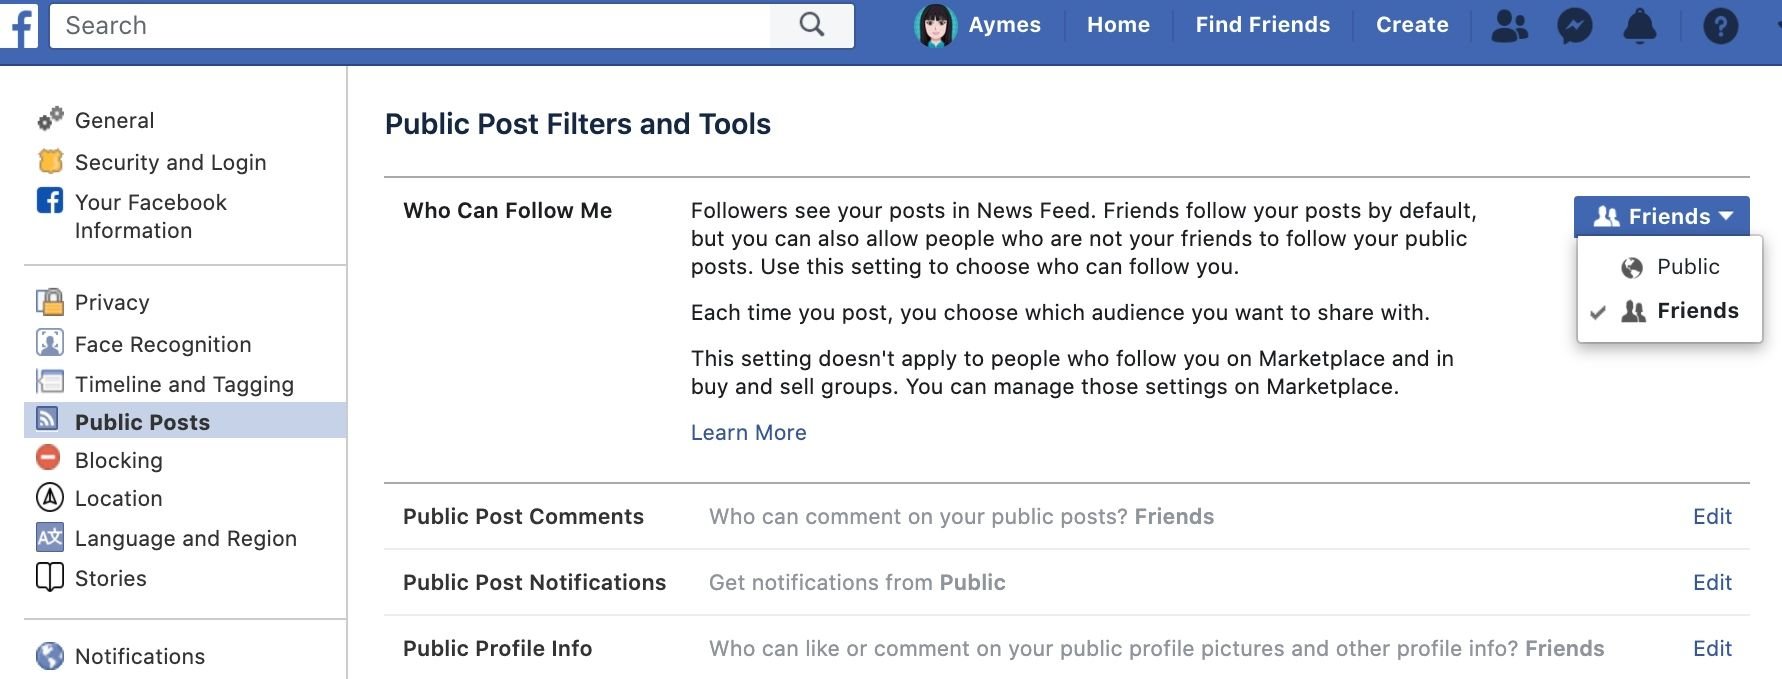Edit Public Profile Info setting
The width and height of the screenshot is (1782, 679).
coord(1711,649)
